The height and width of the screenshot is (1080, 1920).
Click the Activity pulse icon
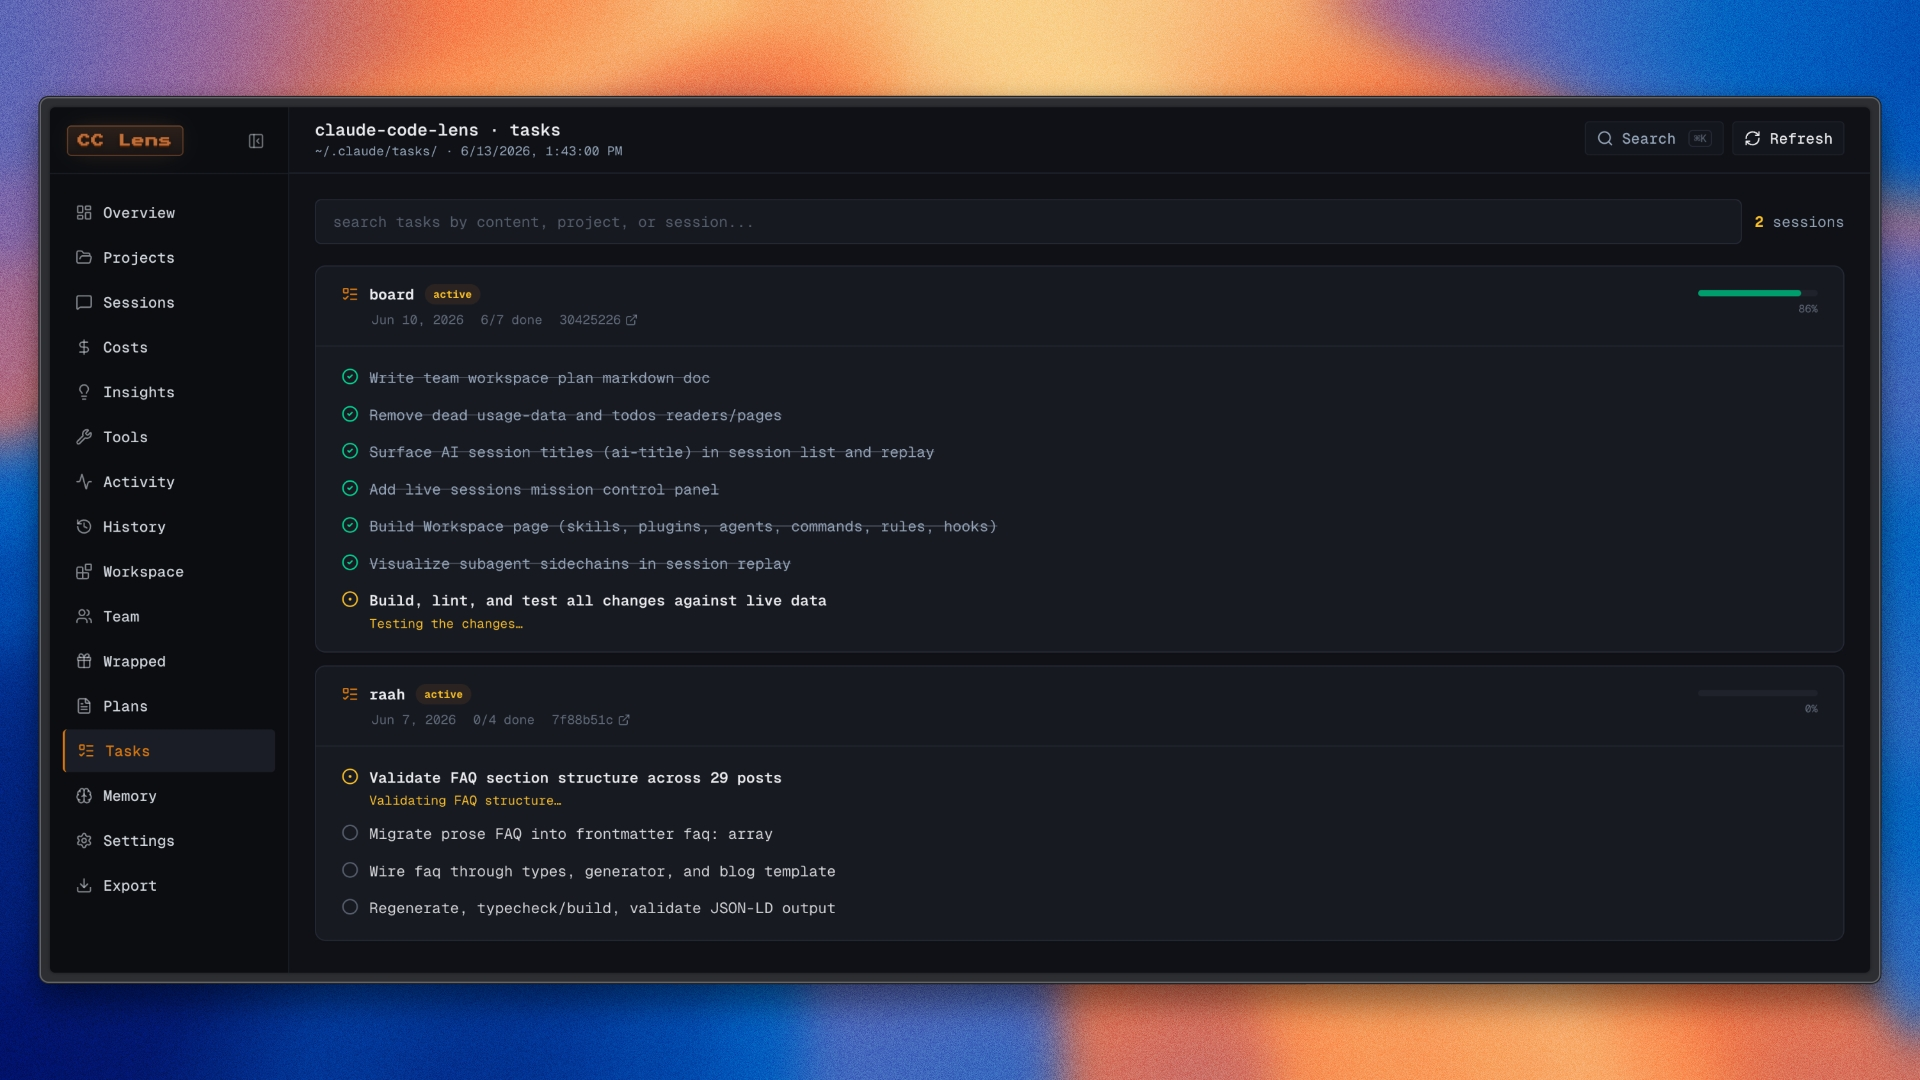pyautogui.click(x=84, y=482)
